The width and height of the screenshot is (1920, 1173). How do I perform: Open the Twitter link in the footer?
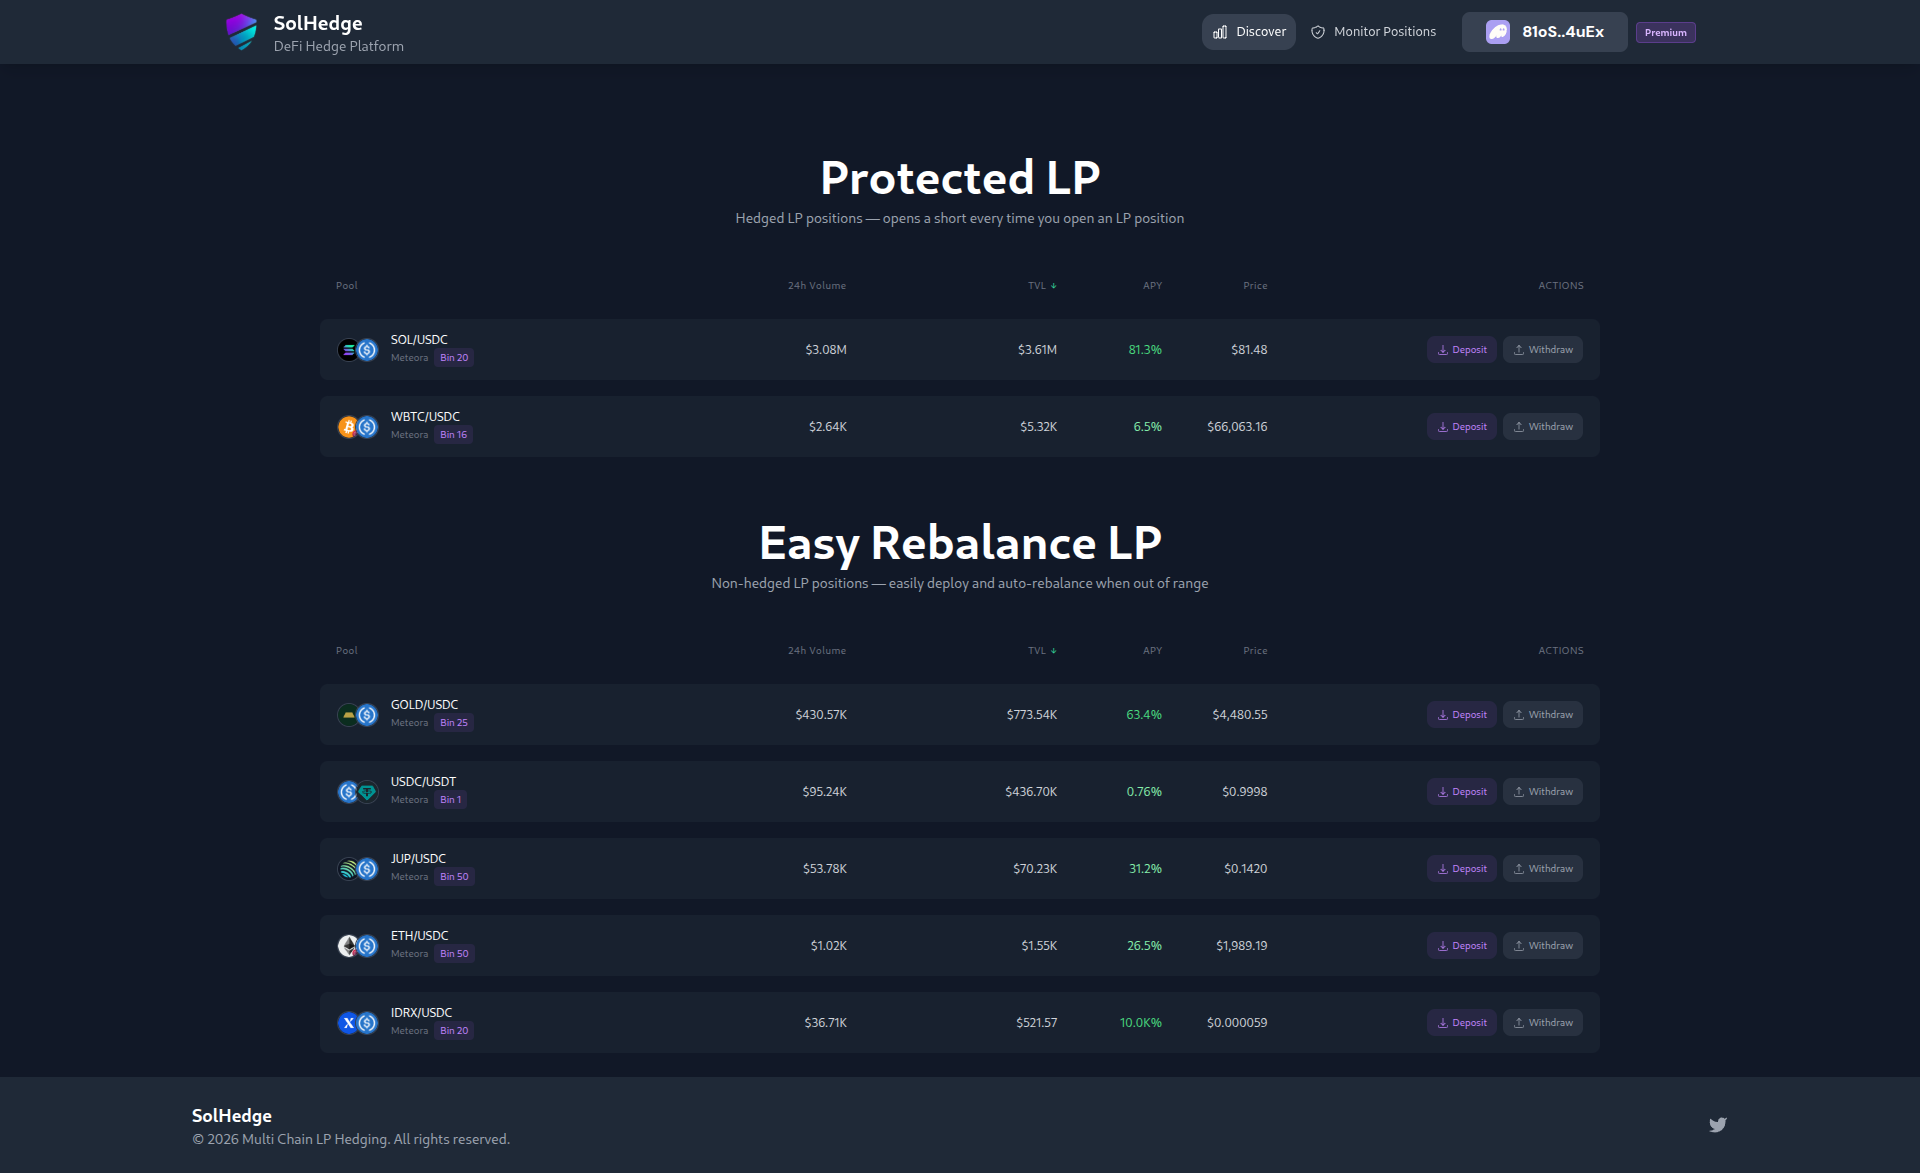(x=1718, y=1124)
